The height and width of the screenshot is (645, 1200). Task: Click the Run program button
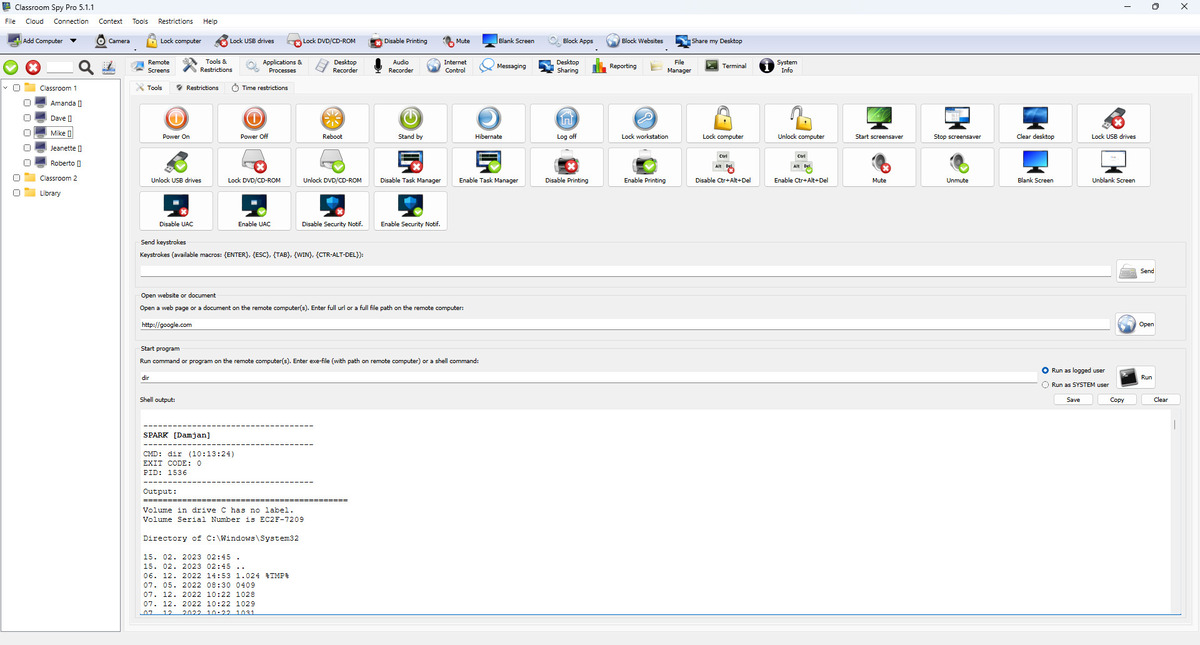(1136, 377)
